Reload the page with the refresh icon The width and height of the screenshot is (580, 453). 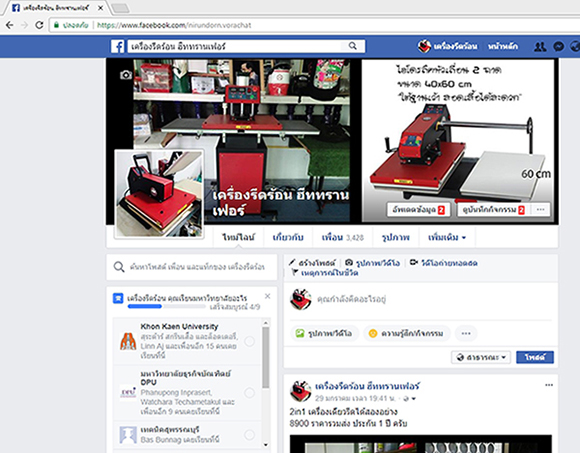(x=39, y=25)
